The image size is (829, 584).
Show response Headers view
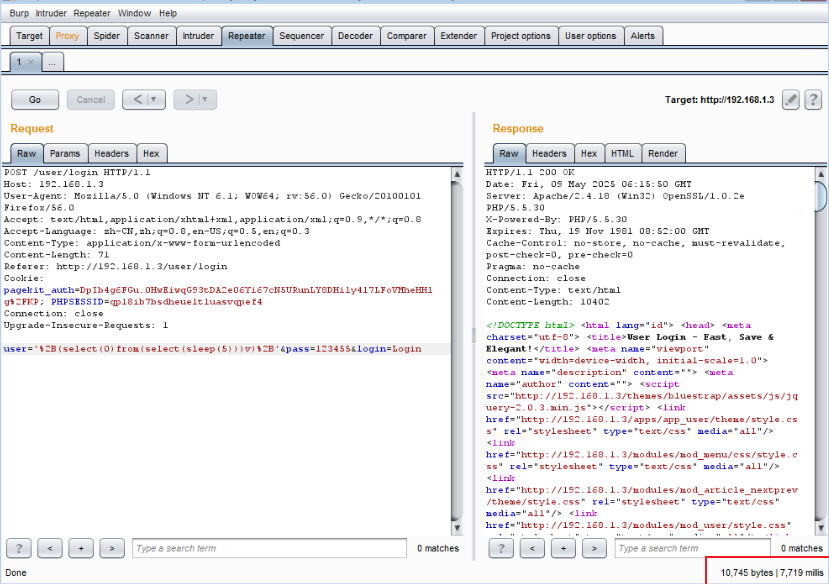click(549, 153)
